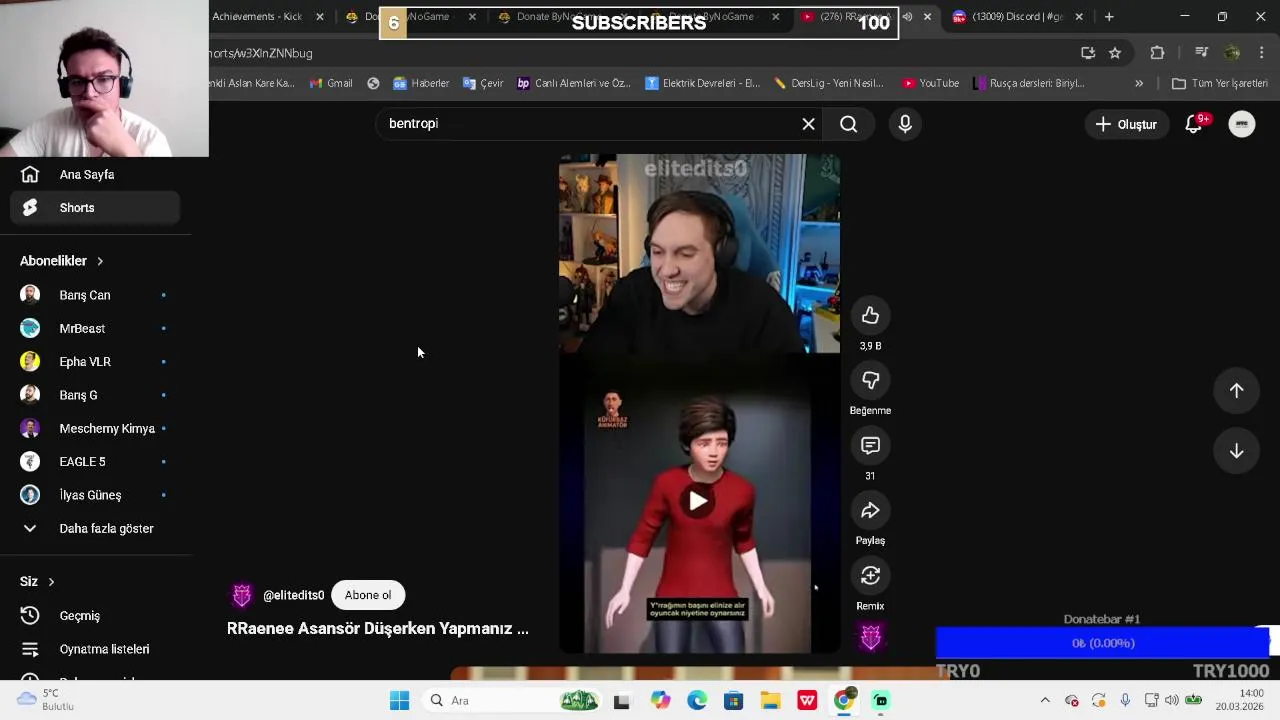The width and height of the screenshot is (1280, 720).
Task: Expand the Siz section
Action: point(38,582)
